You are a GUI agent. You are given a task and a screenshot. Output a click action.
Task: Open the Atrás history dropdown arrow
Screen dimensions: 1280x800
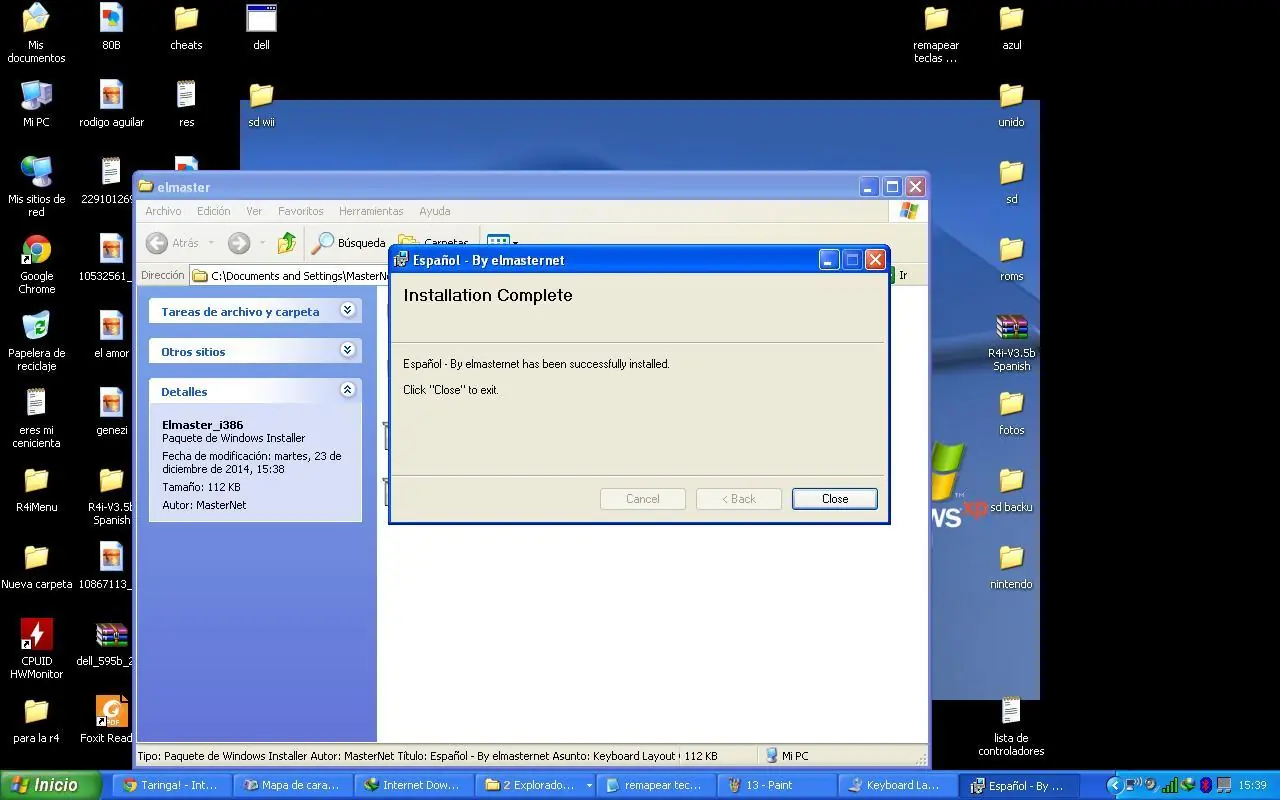[211, 243]
